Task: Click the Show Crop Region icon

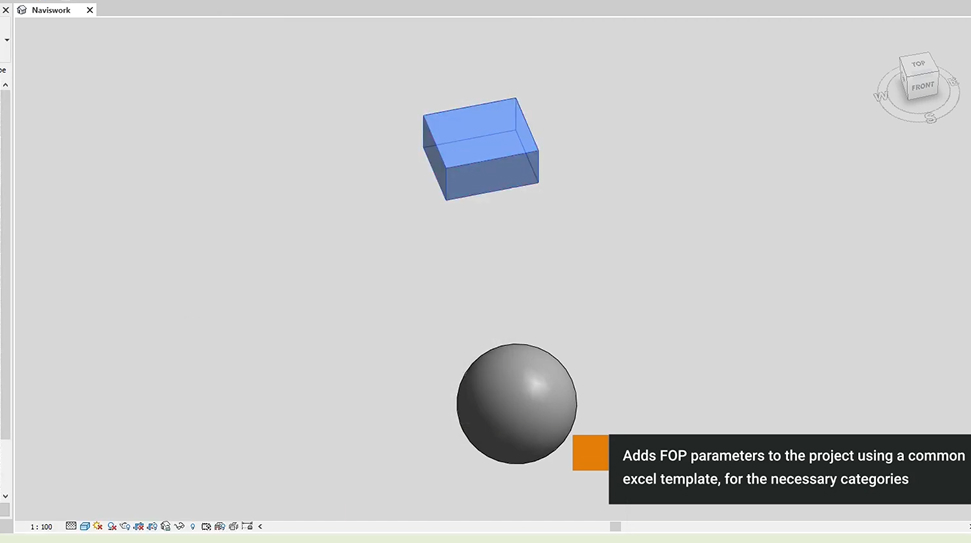Action: [152, 526]
